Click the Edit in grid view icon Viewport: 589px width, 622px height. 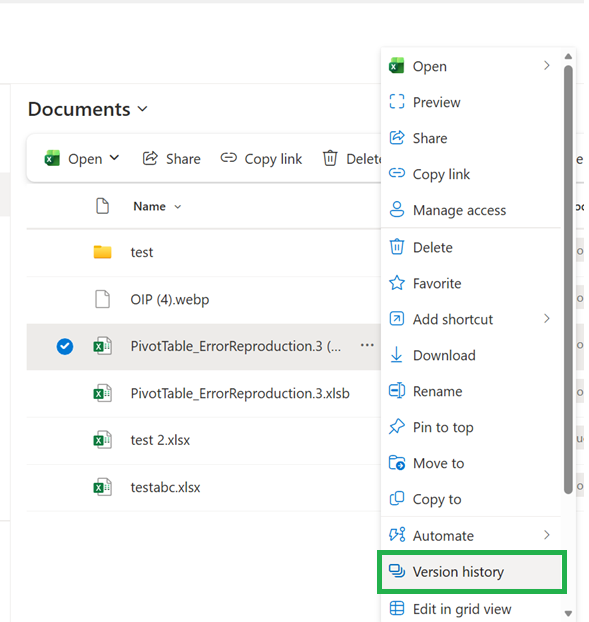pyautogui.click(x=397, y=608)
